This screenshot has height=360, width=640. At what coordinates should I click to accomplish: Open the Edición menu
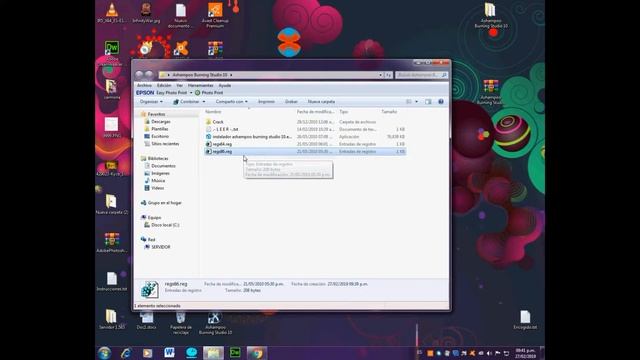coord(164,86)
